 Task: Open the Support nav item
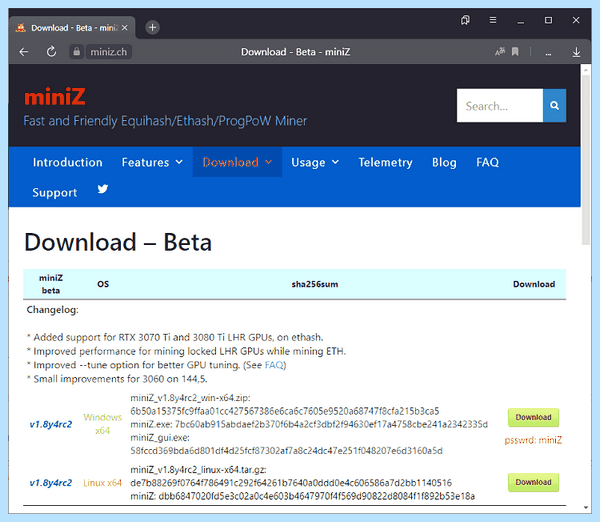(x=54, y=192)
